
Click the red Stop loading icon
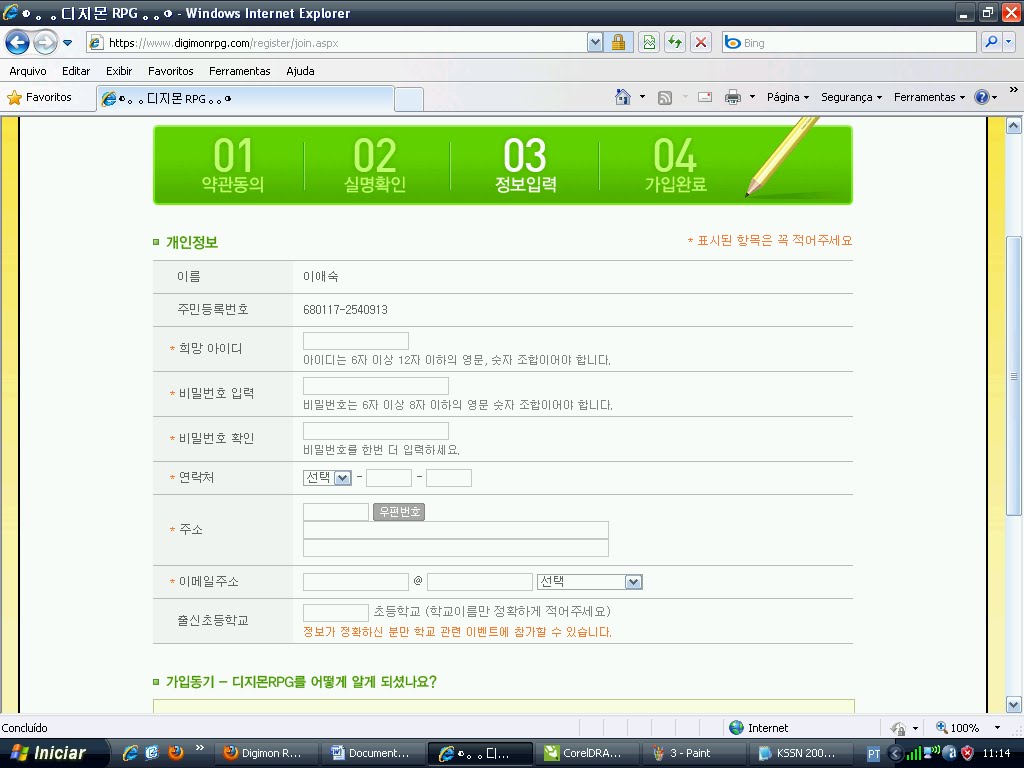(x=701, y=43)
